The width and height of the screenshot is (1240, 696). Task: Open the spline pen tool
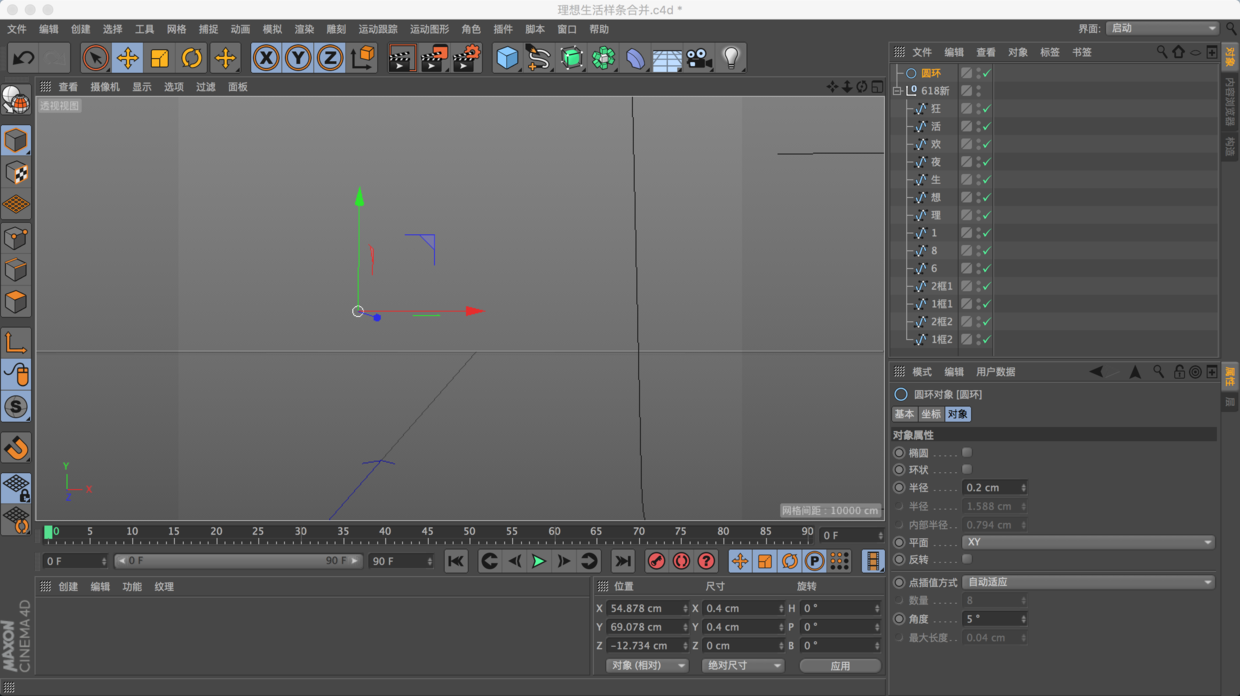539,58
